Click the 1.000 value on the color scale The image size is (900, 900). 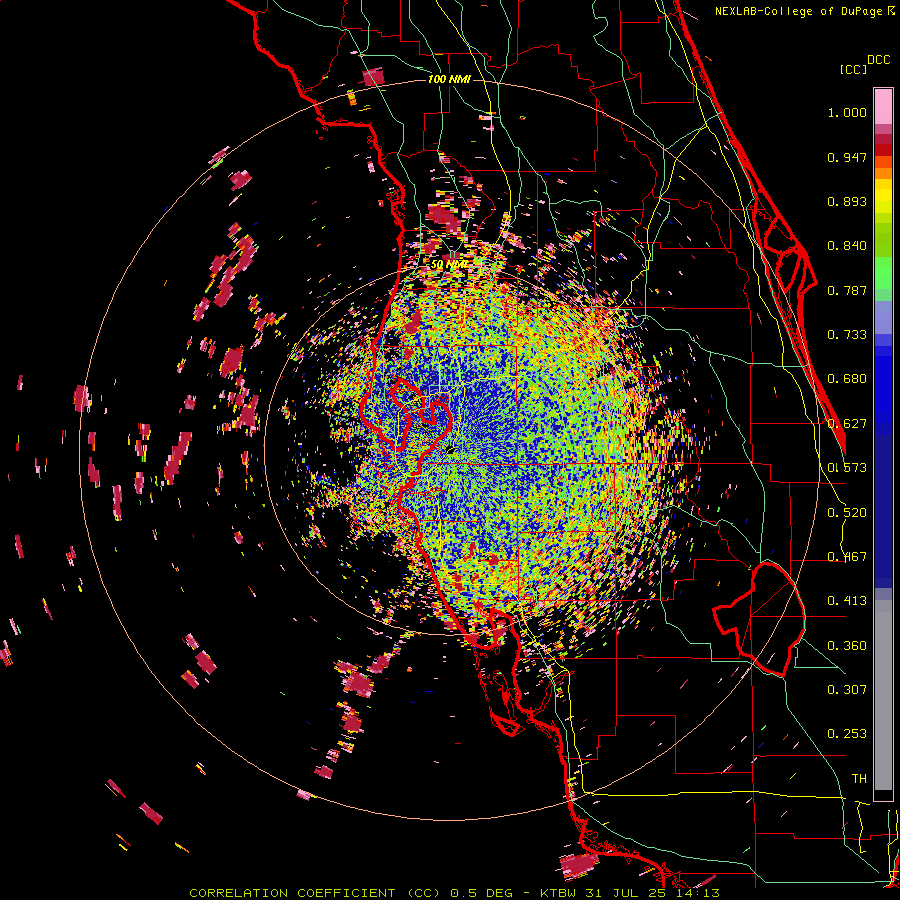click(847, 112)
